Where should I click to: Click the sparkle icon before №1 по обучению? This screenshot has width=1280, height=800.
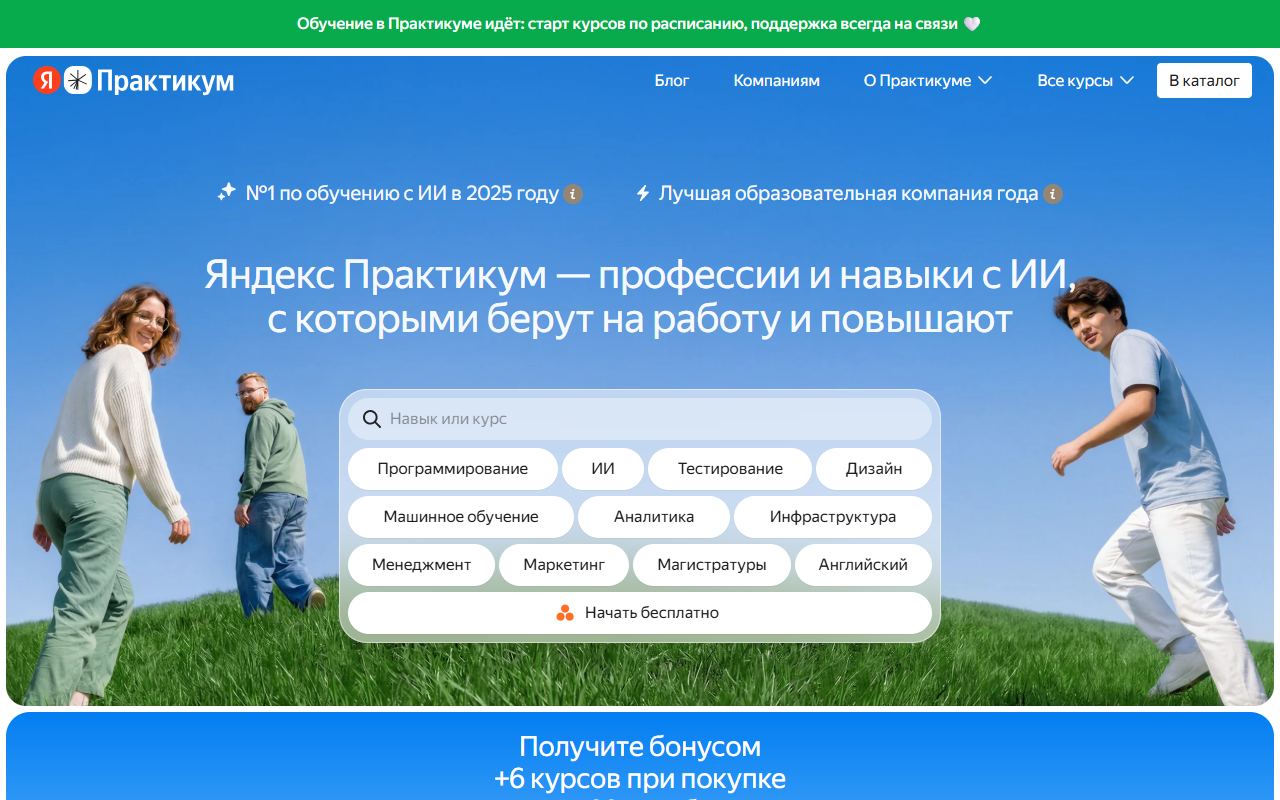pyautogui.click(x=227, y=192)
